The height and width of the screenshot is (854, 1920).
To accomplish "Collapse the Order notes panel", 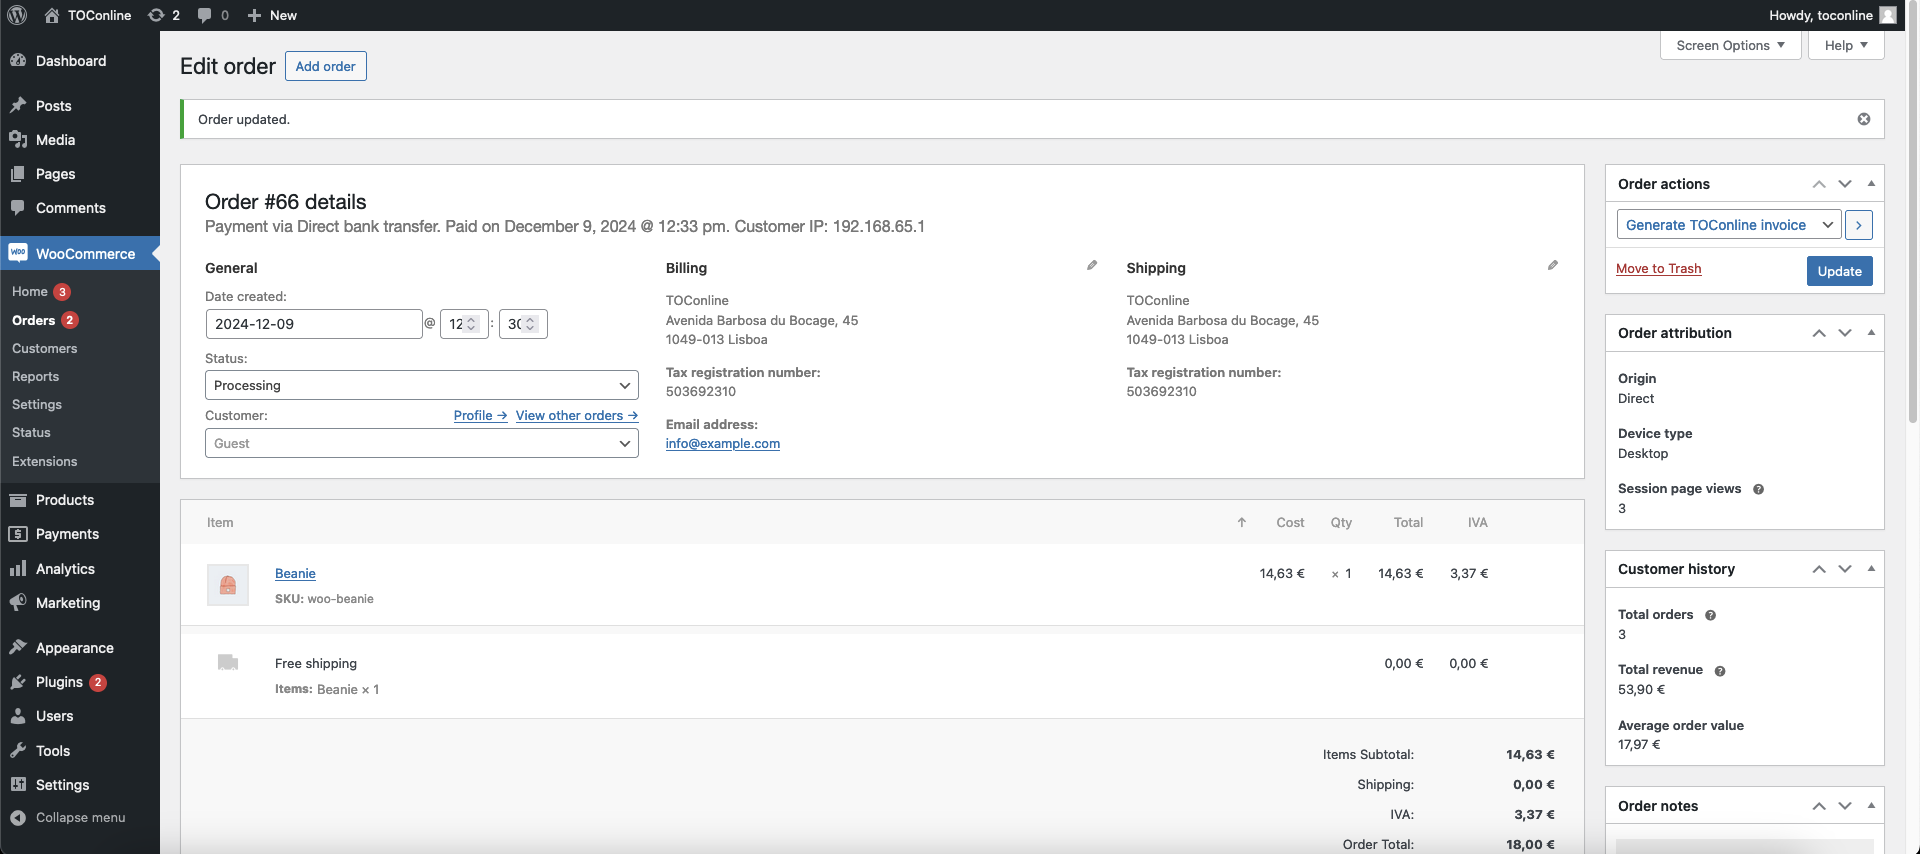I will click(1871, 806).
